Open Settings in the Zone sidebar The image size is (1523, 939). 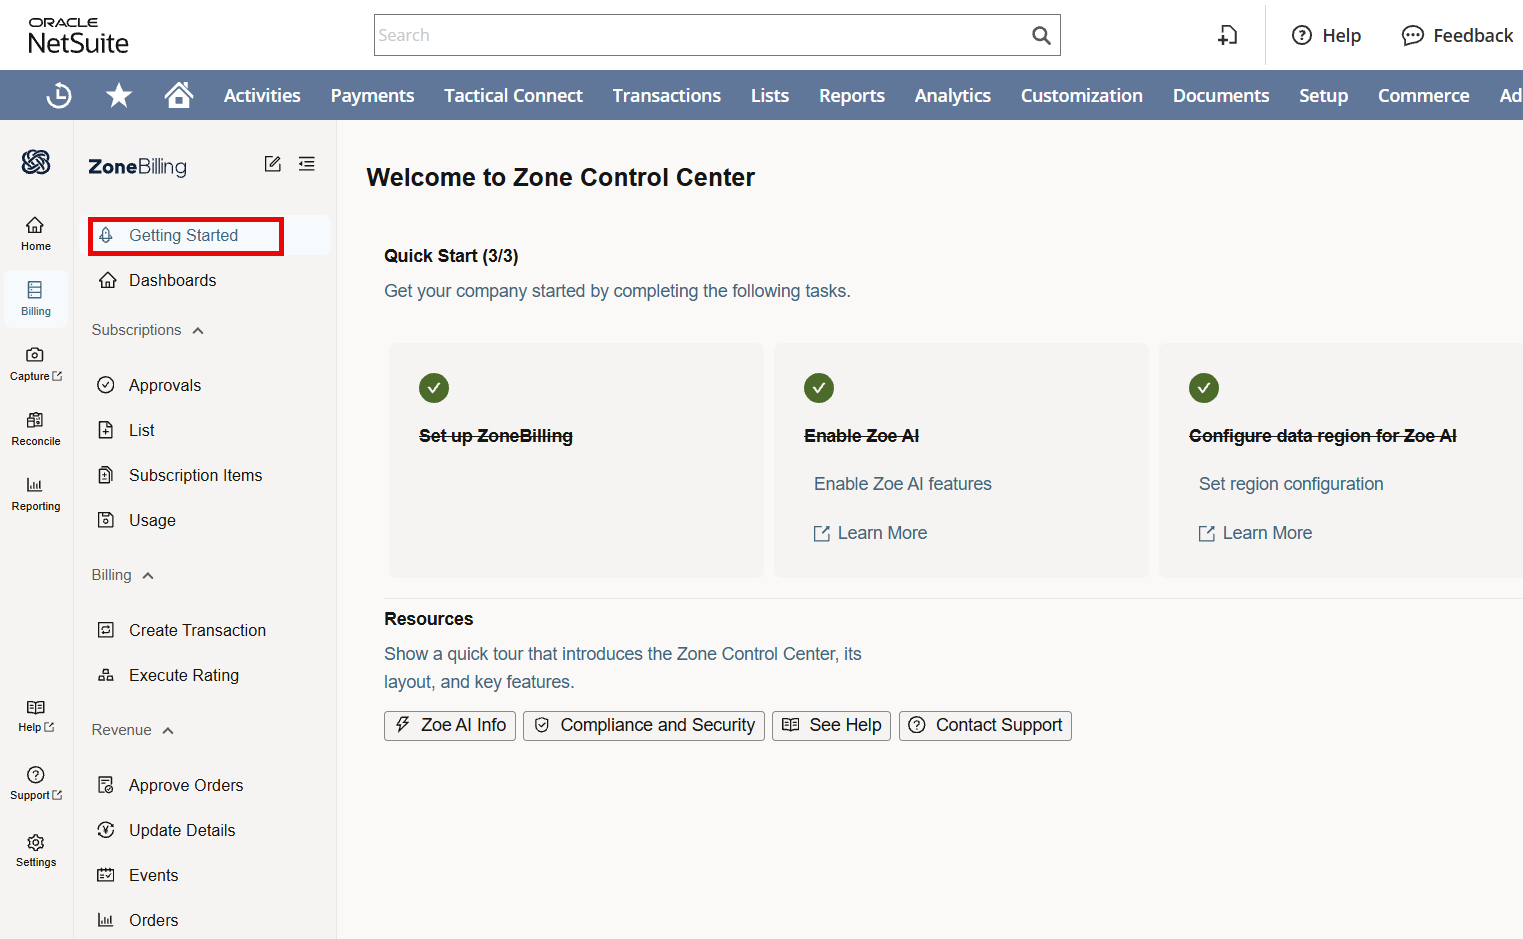click(36, 850)
